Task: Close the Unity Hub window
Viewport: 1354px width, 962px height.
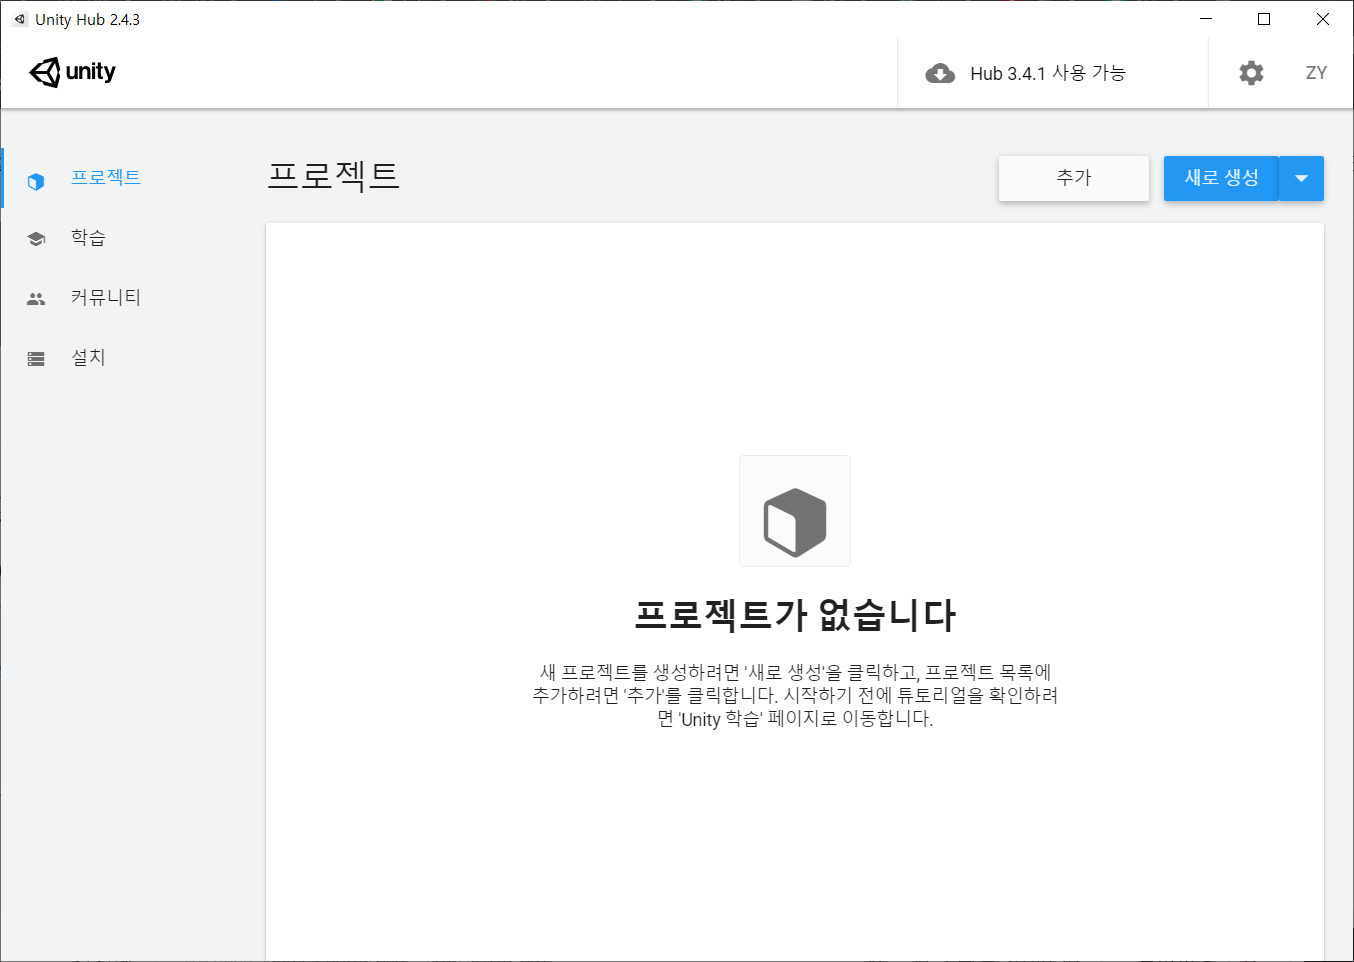Action: 1322,19
